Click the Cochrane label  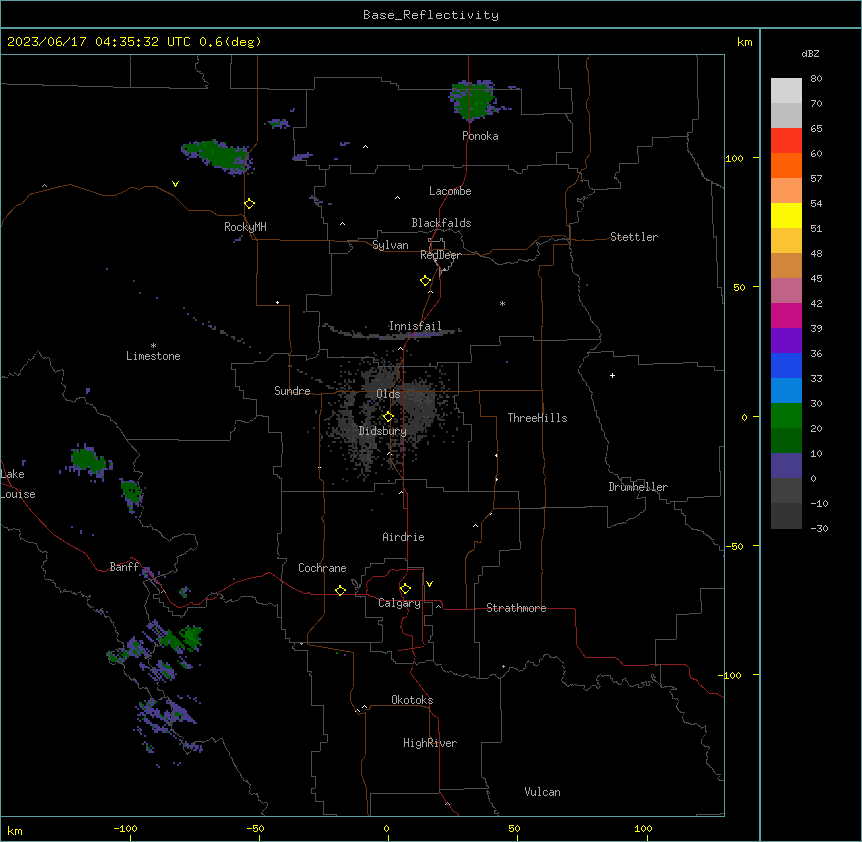tap(322, 568)
